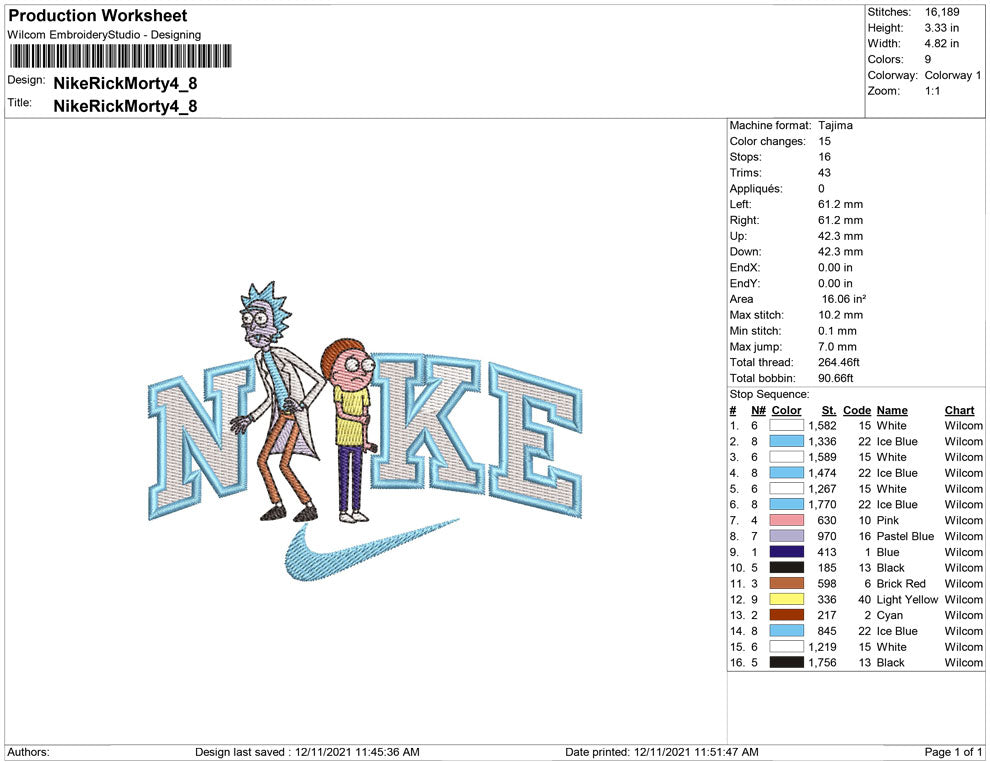Click the Morty character in the design preview
Screen dimensions: 990x762
click(x=349, y=431)
